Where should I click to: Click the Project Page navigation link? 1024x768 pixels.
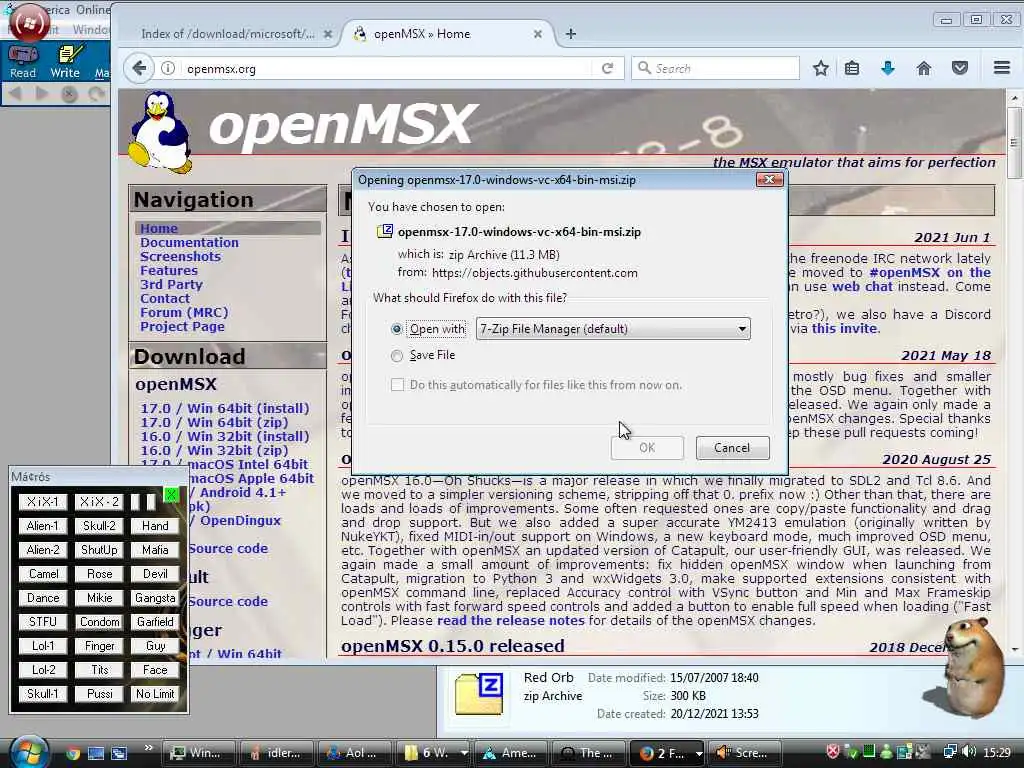coord(182,327)
